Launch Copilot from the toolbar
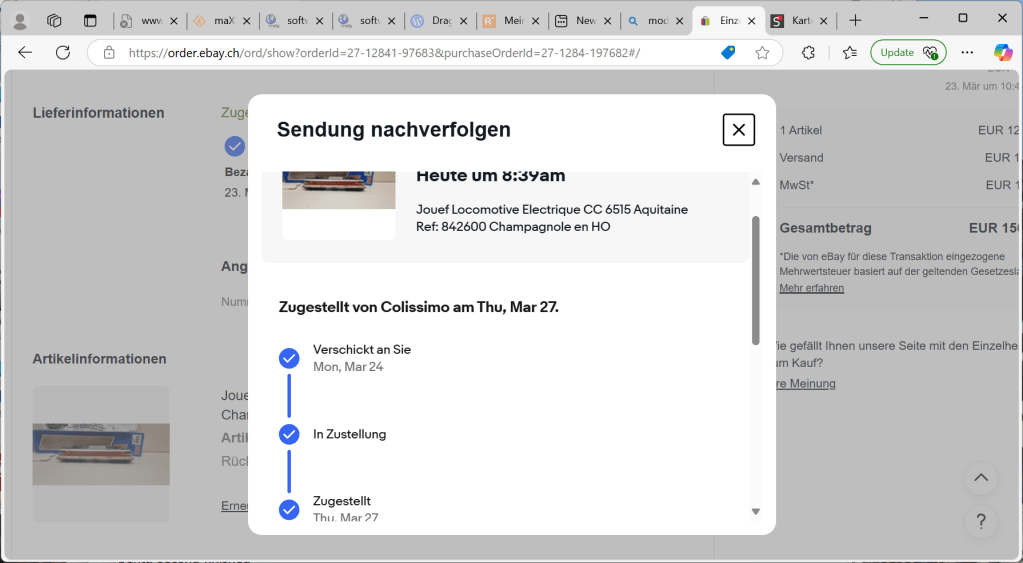The image size is (1023, 563). click(1002, 53)
